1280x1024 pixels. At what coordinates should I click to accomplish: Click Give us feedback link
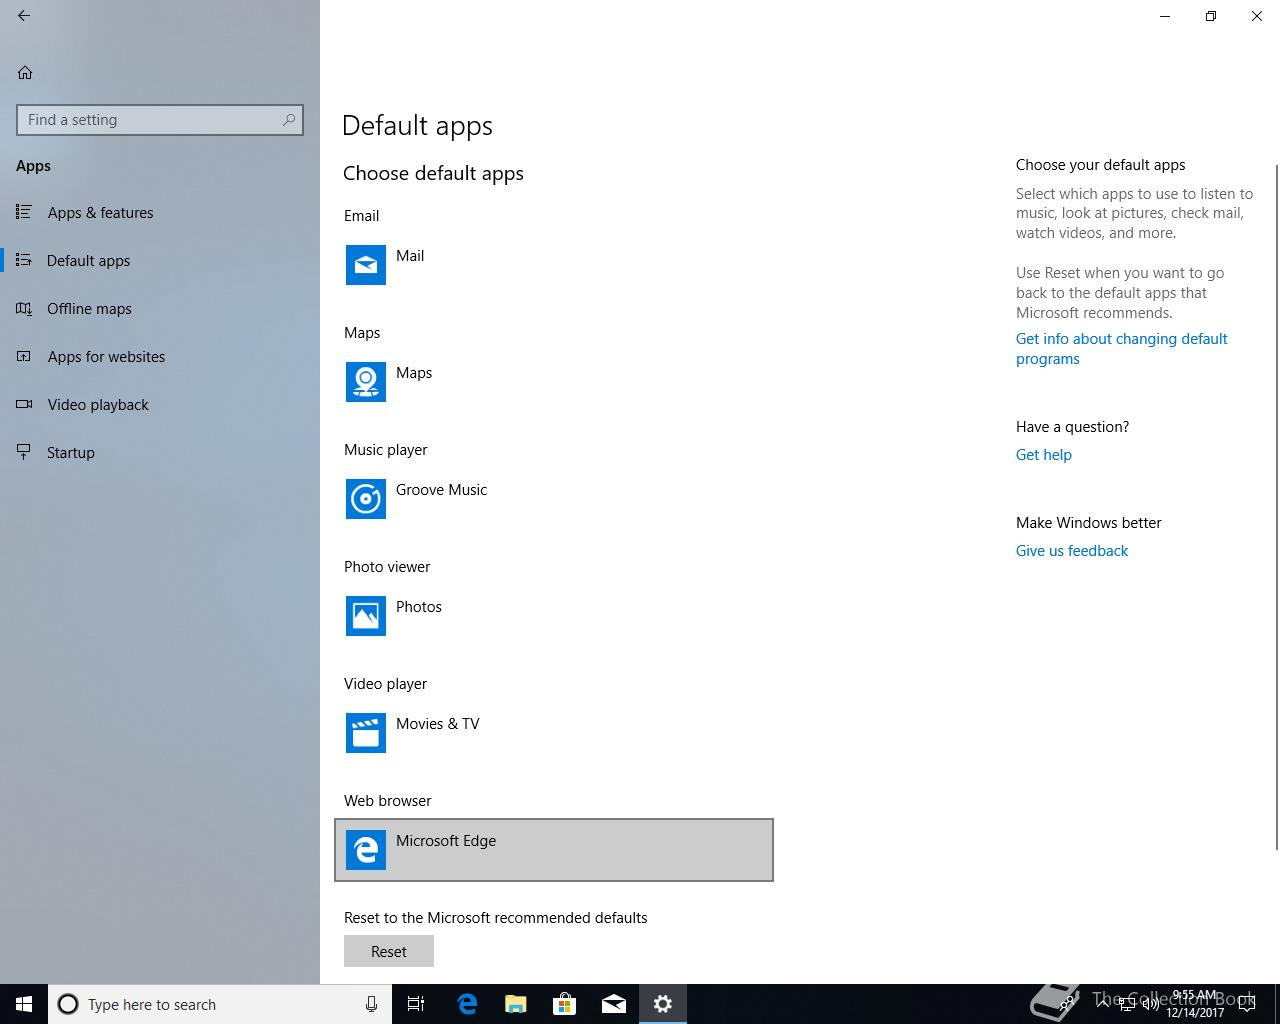click(x=1072, y=551)
